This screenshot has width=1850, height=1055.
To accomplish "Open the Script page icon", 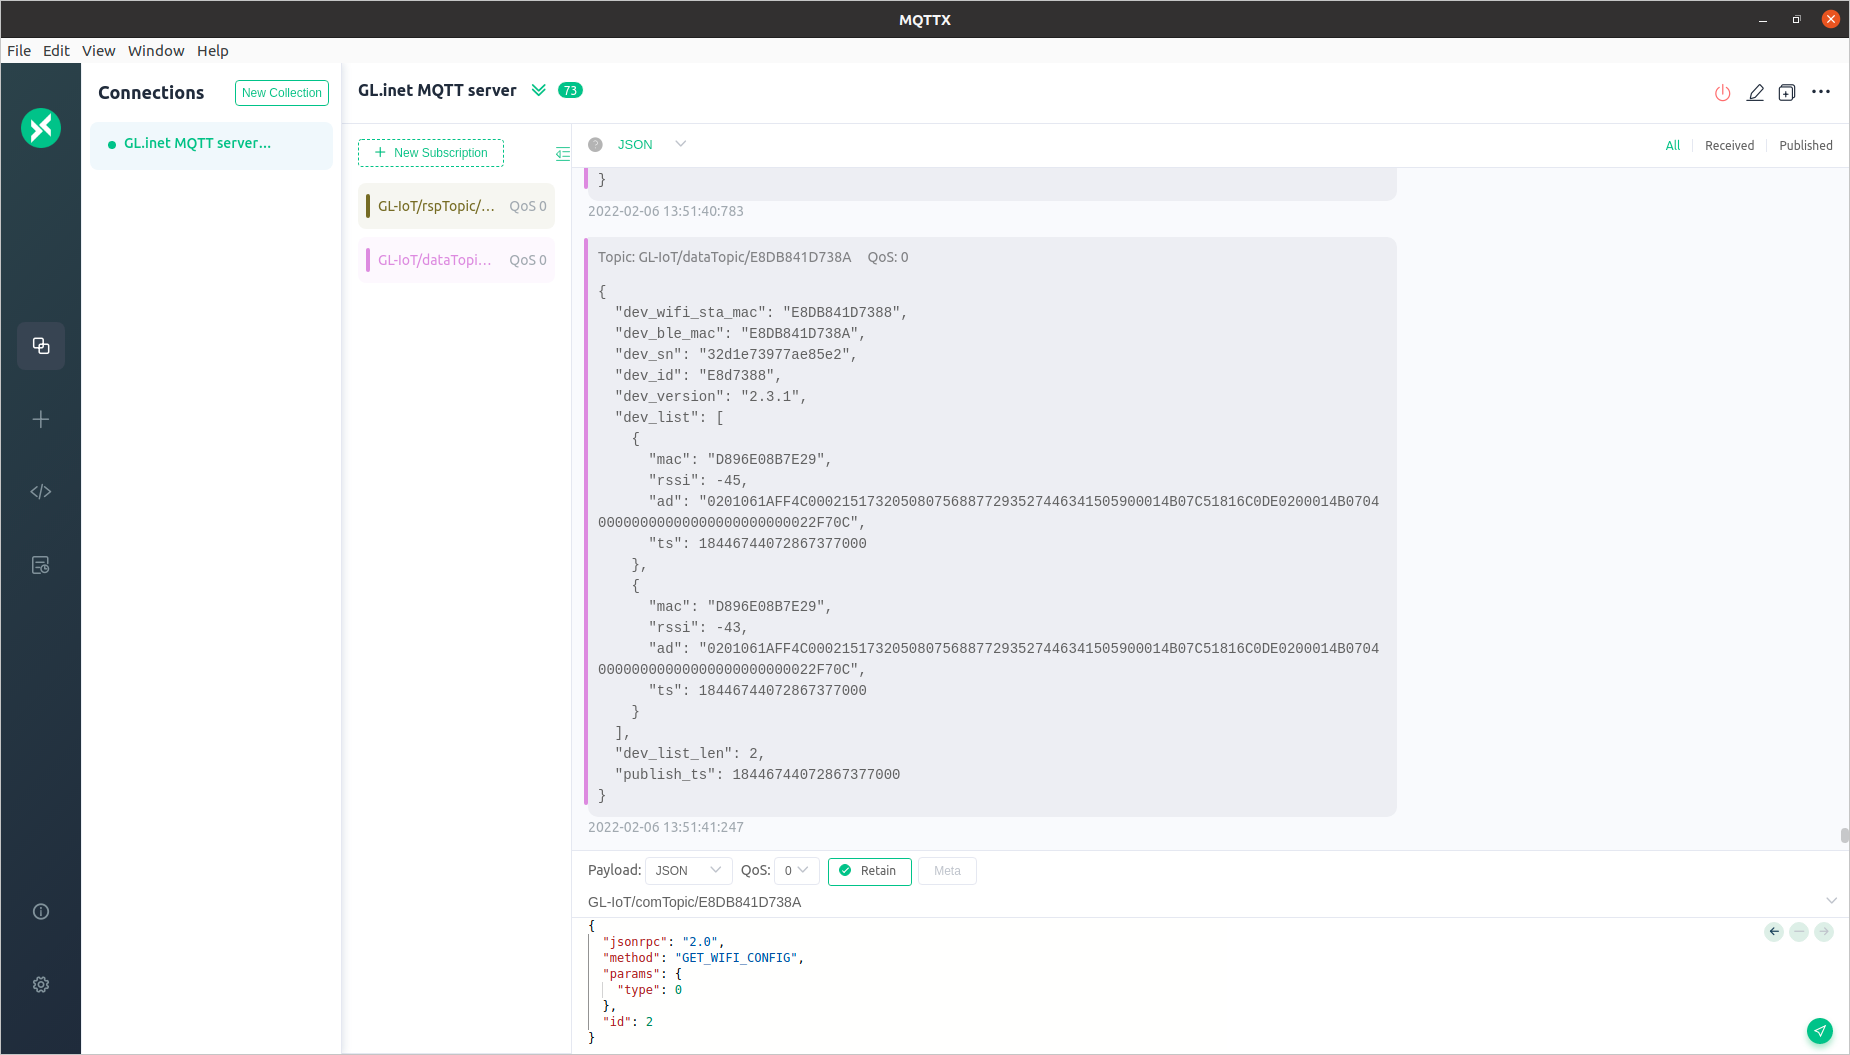I will [x=41, y=492].
